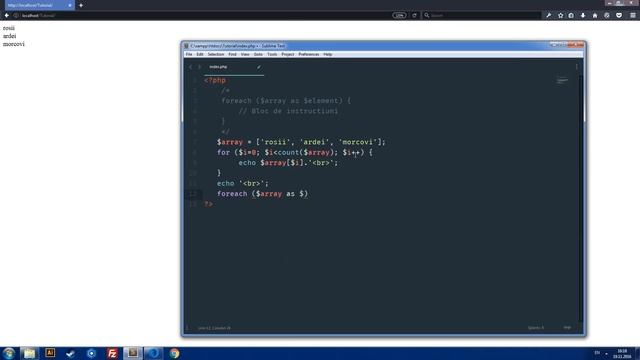
Task: Click the Spaces indentation setting in the status bar
Action: click(x=536, y=328)
